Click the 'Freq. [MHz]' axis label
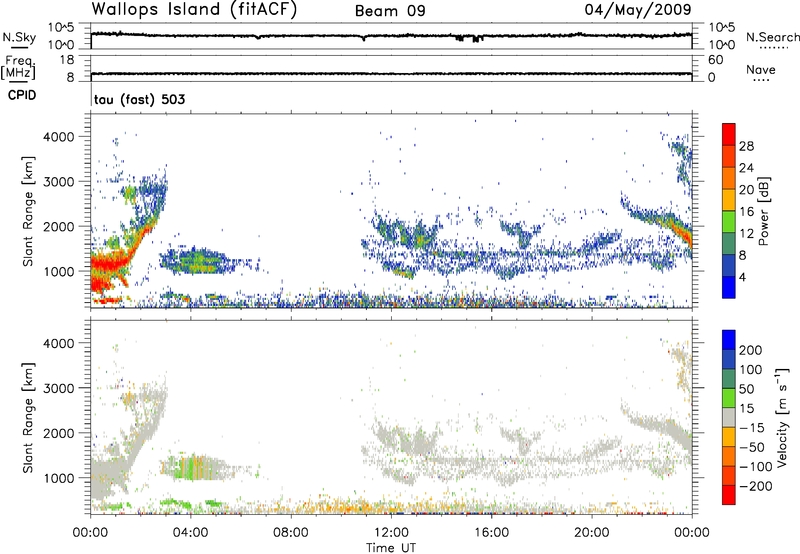The image size is (800, 554). [18, 67]
